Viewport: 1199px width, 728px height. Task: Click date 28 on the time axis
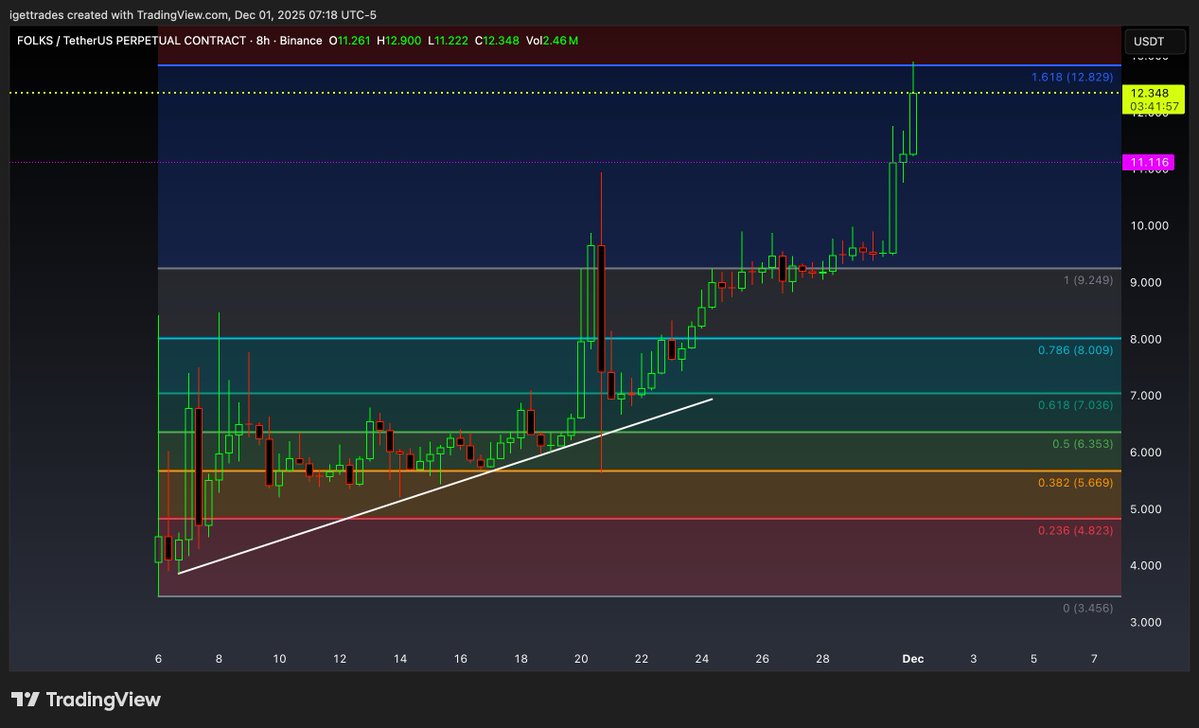pos(823,659)
